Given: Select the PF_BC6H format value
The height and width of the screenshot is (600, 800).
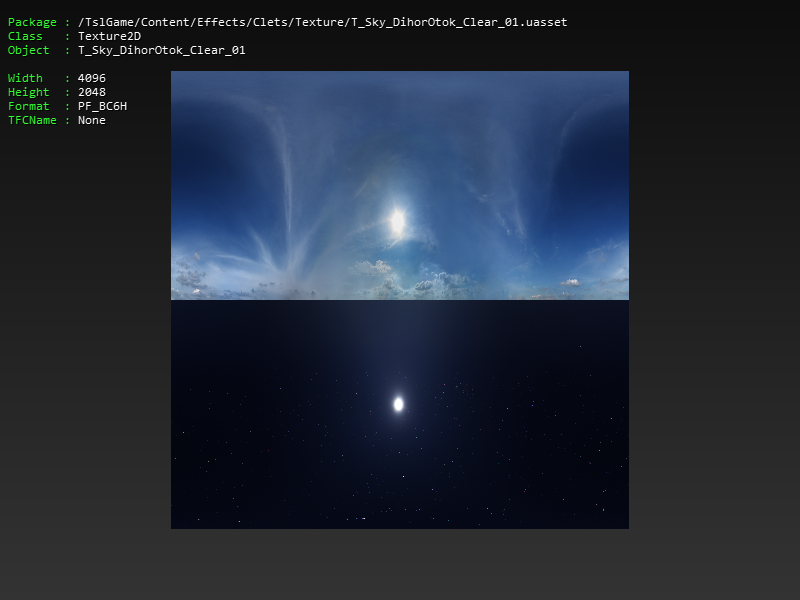Looking at the screenshot, I should click(102, 106).
